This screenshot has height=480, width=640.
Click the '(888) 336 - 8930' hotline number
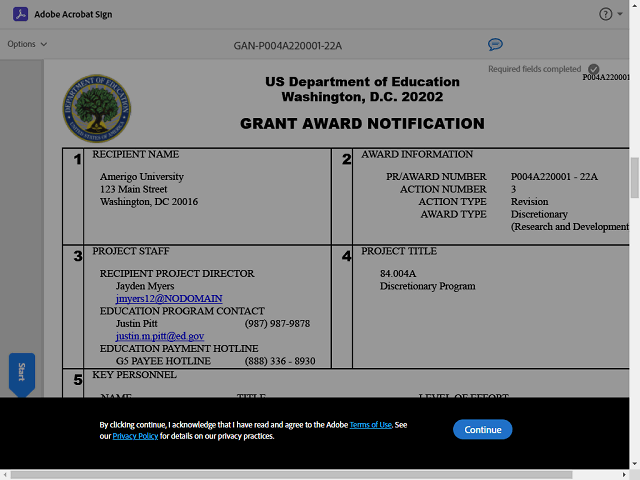280,361
